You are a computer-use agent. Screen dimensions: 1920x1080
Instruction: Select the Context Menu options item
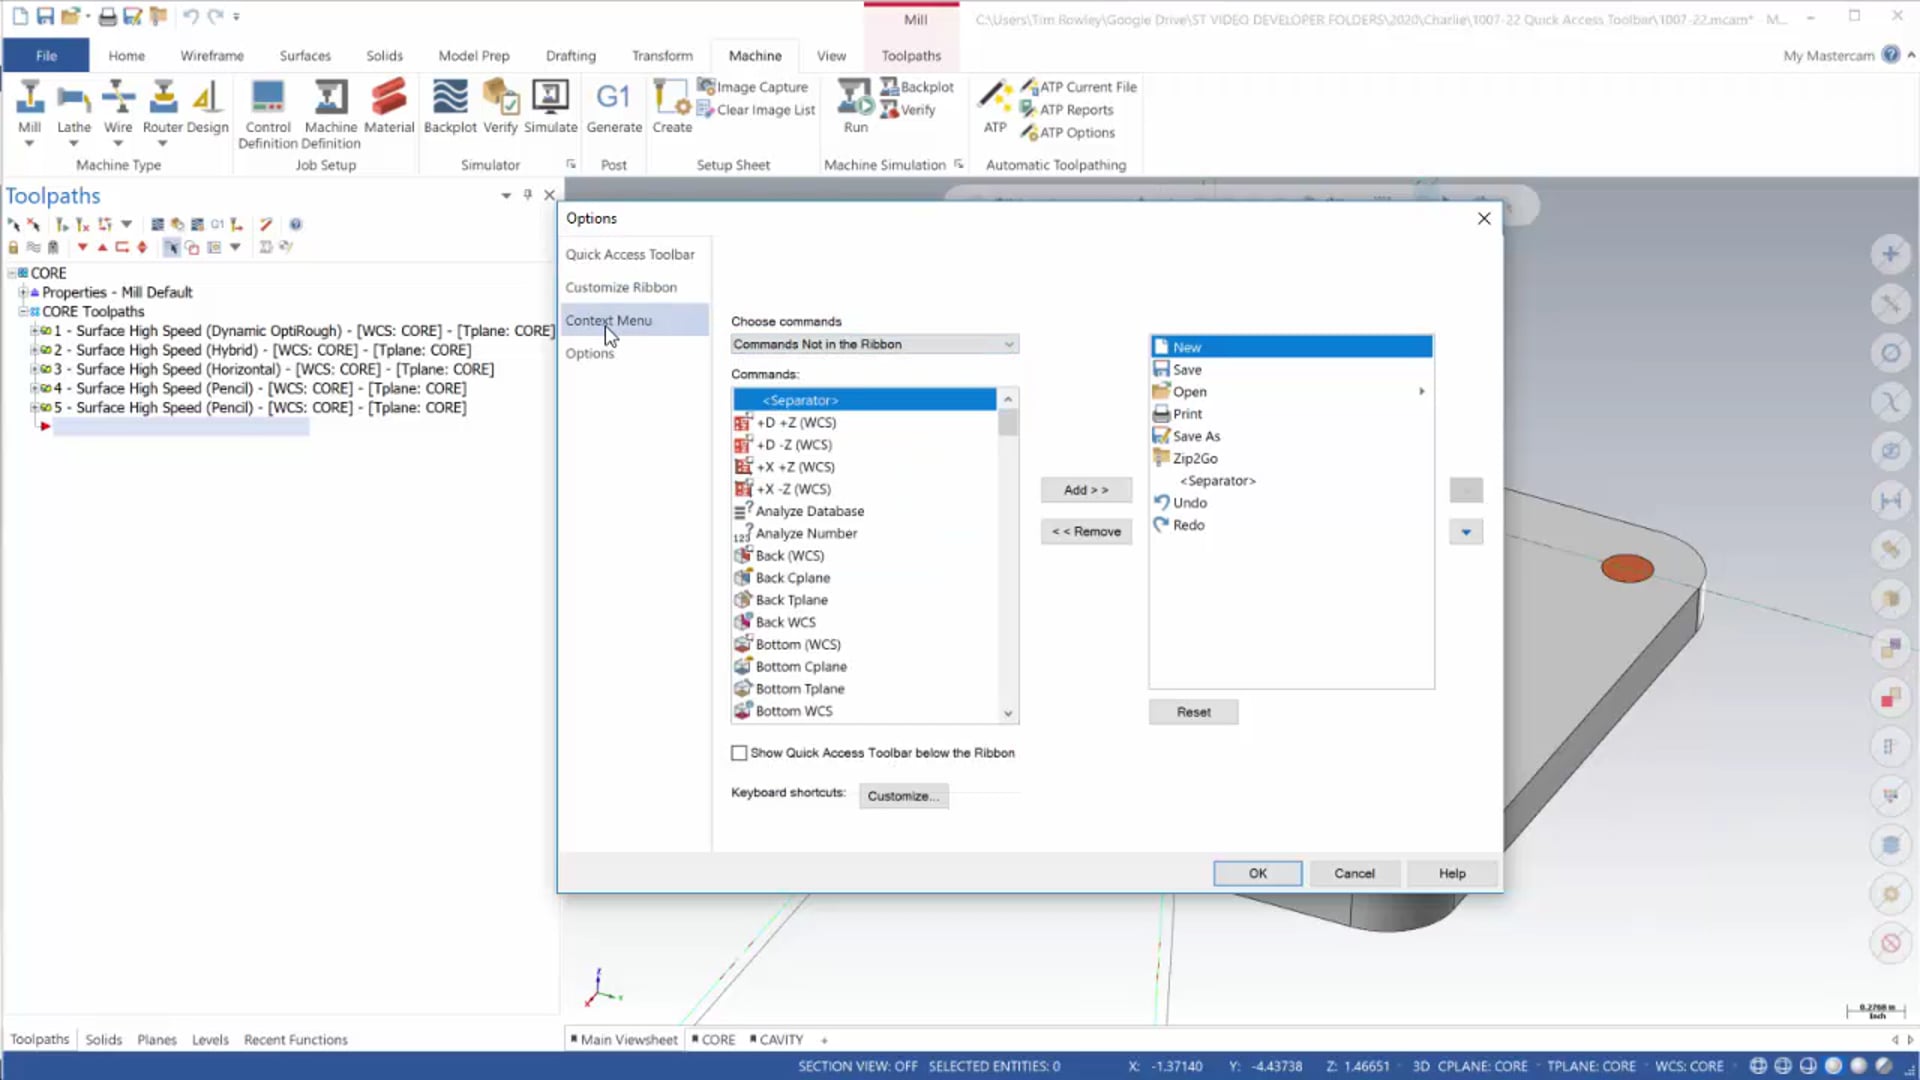click(x=608, y=319)
